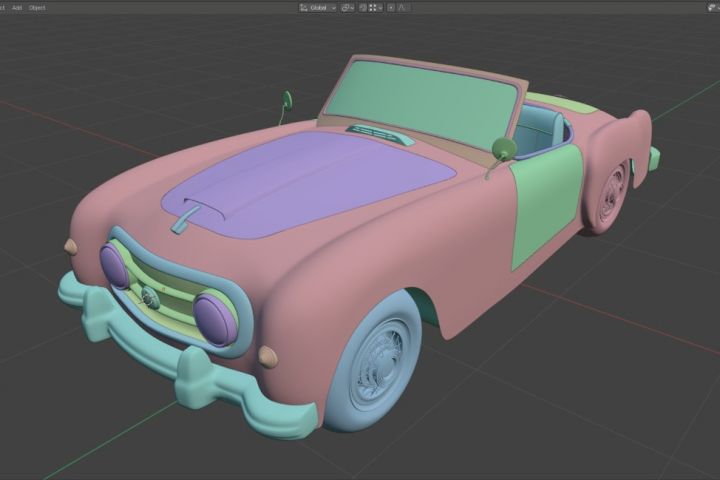Select the green side mirror near door
The width and height of the screenshot is (720, 480).
coord(503,149)
